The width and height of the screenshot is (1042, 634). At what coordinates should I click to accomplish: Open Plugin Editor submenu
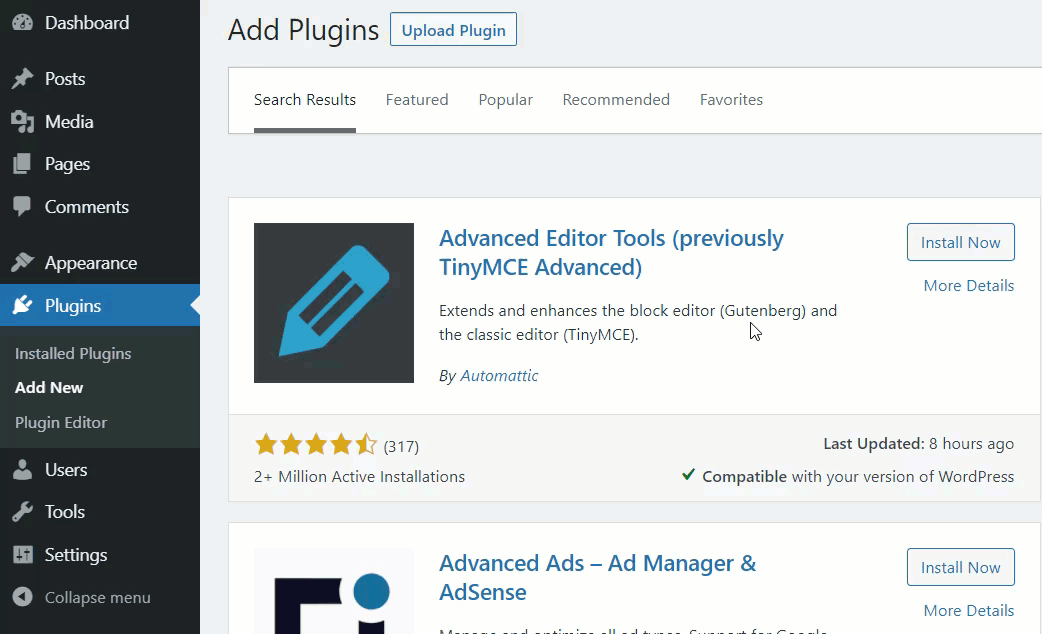61,423
